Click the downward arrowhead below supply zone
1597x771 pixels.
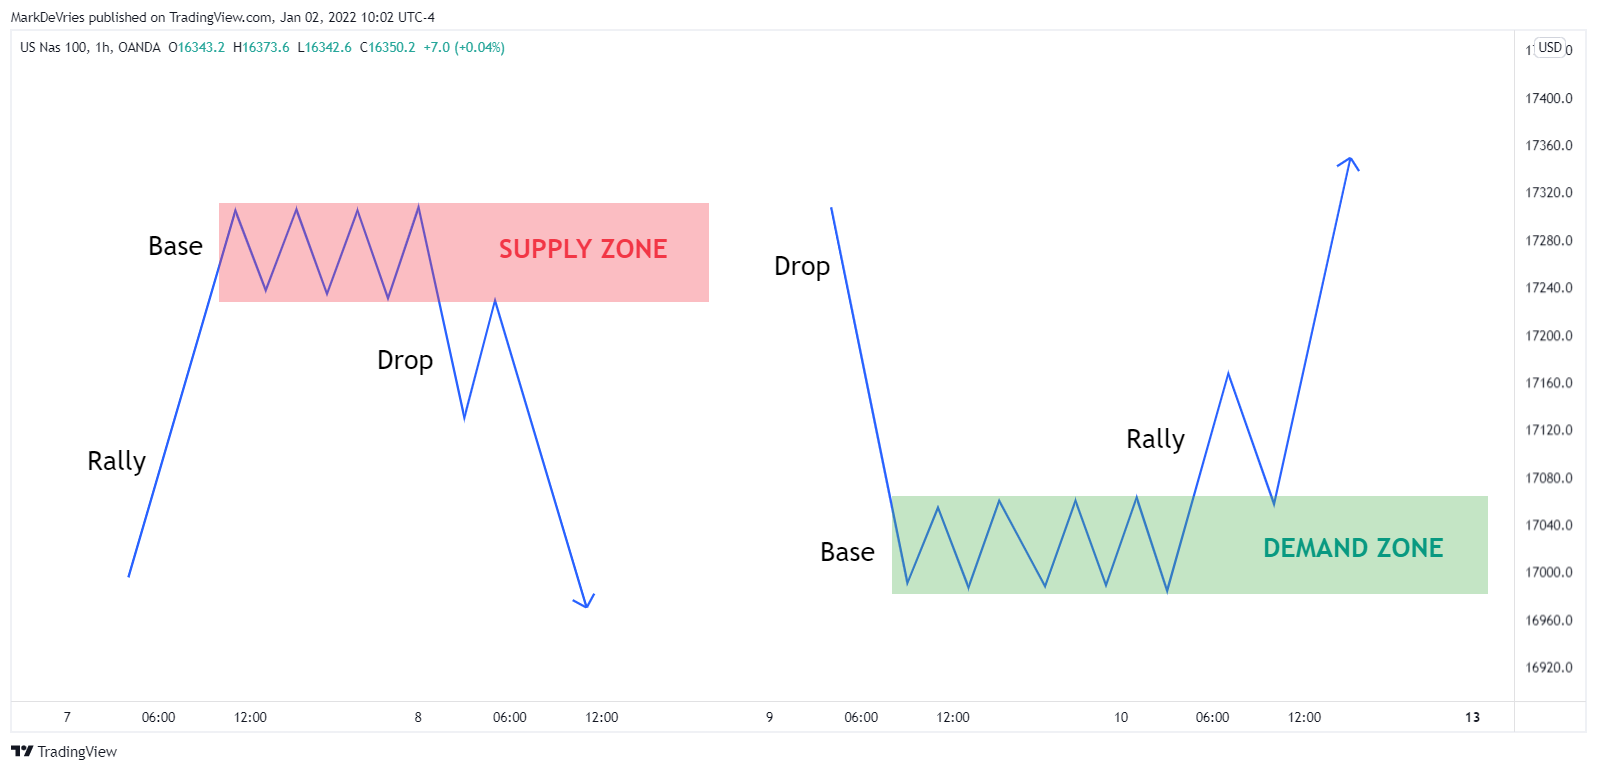pos(585,600)
